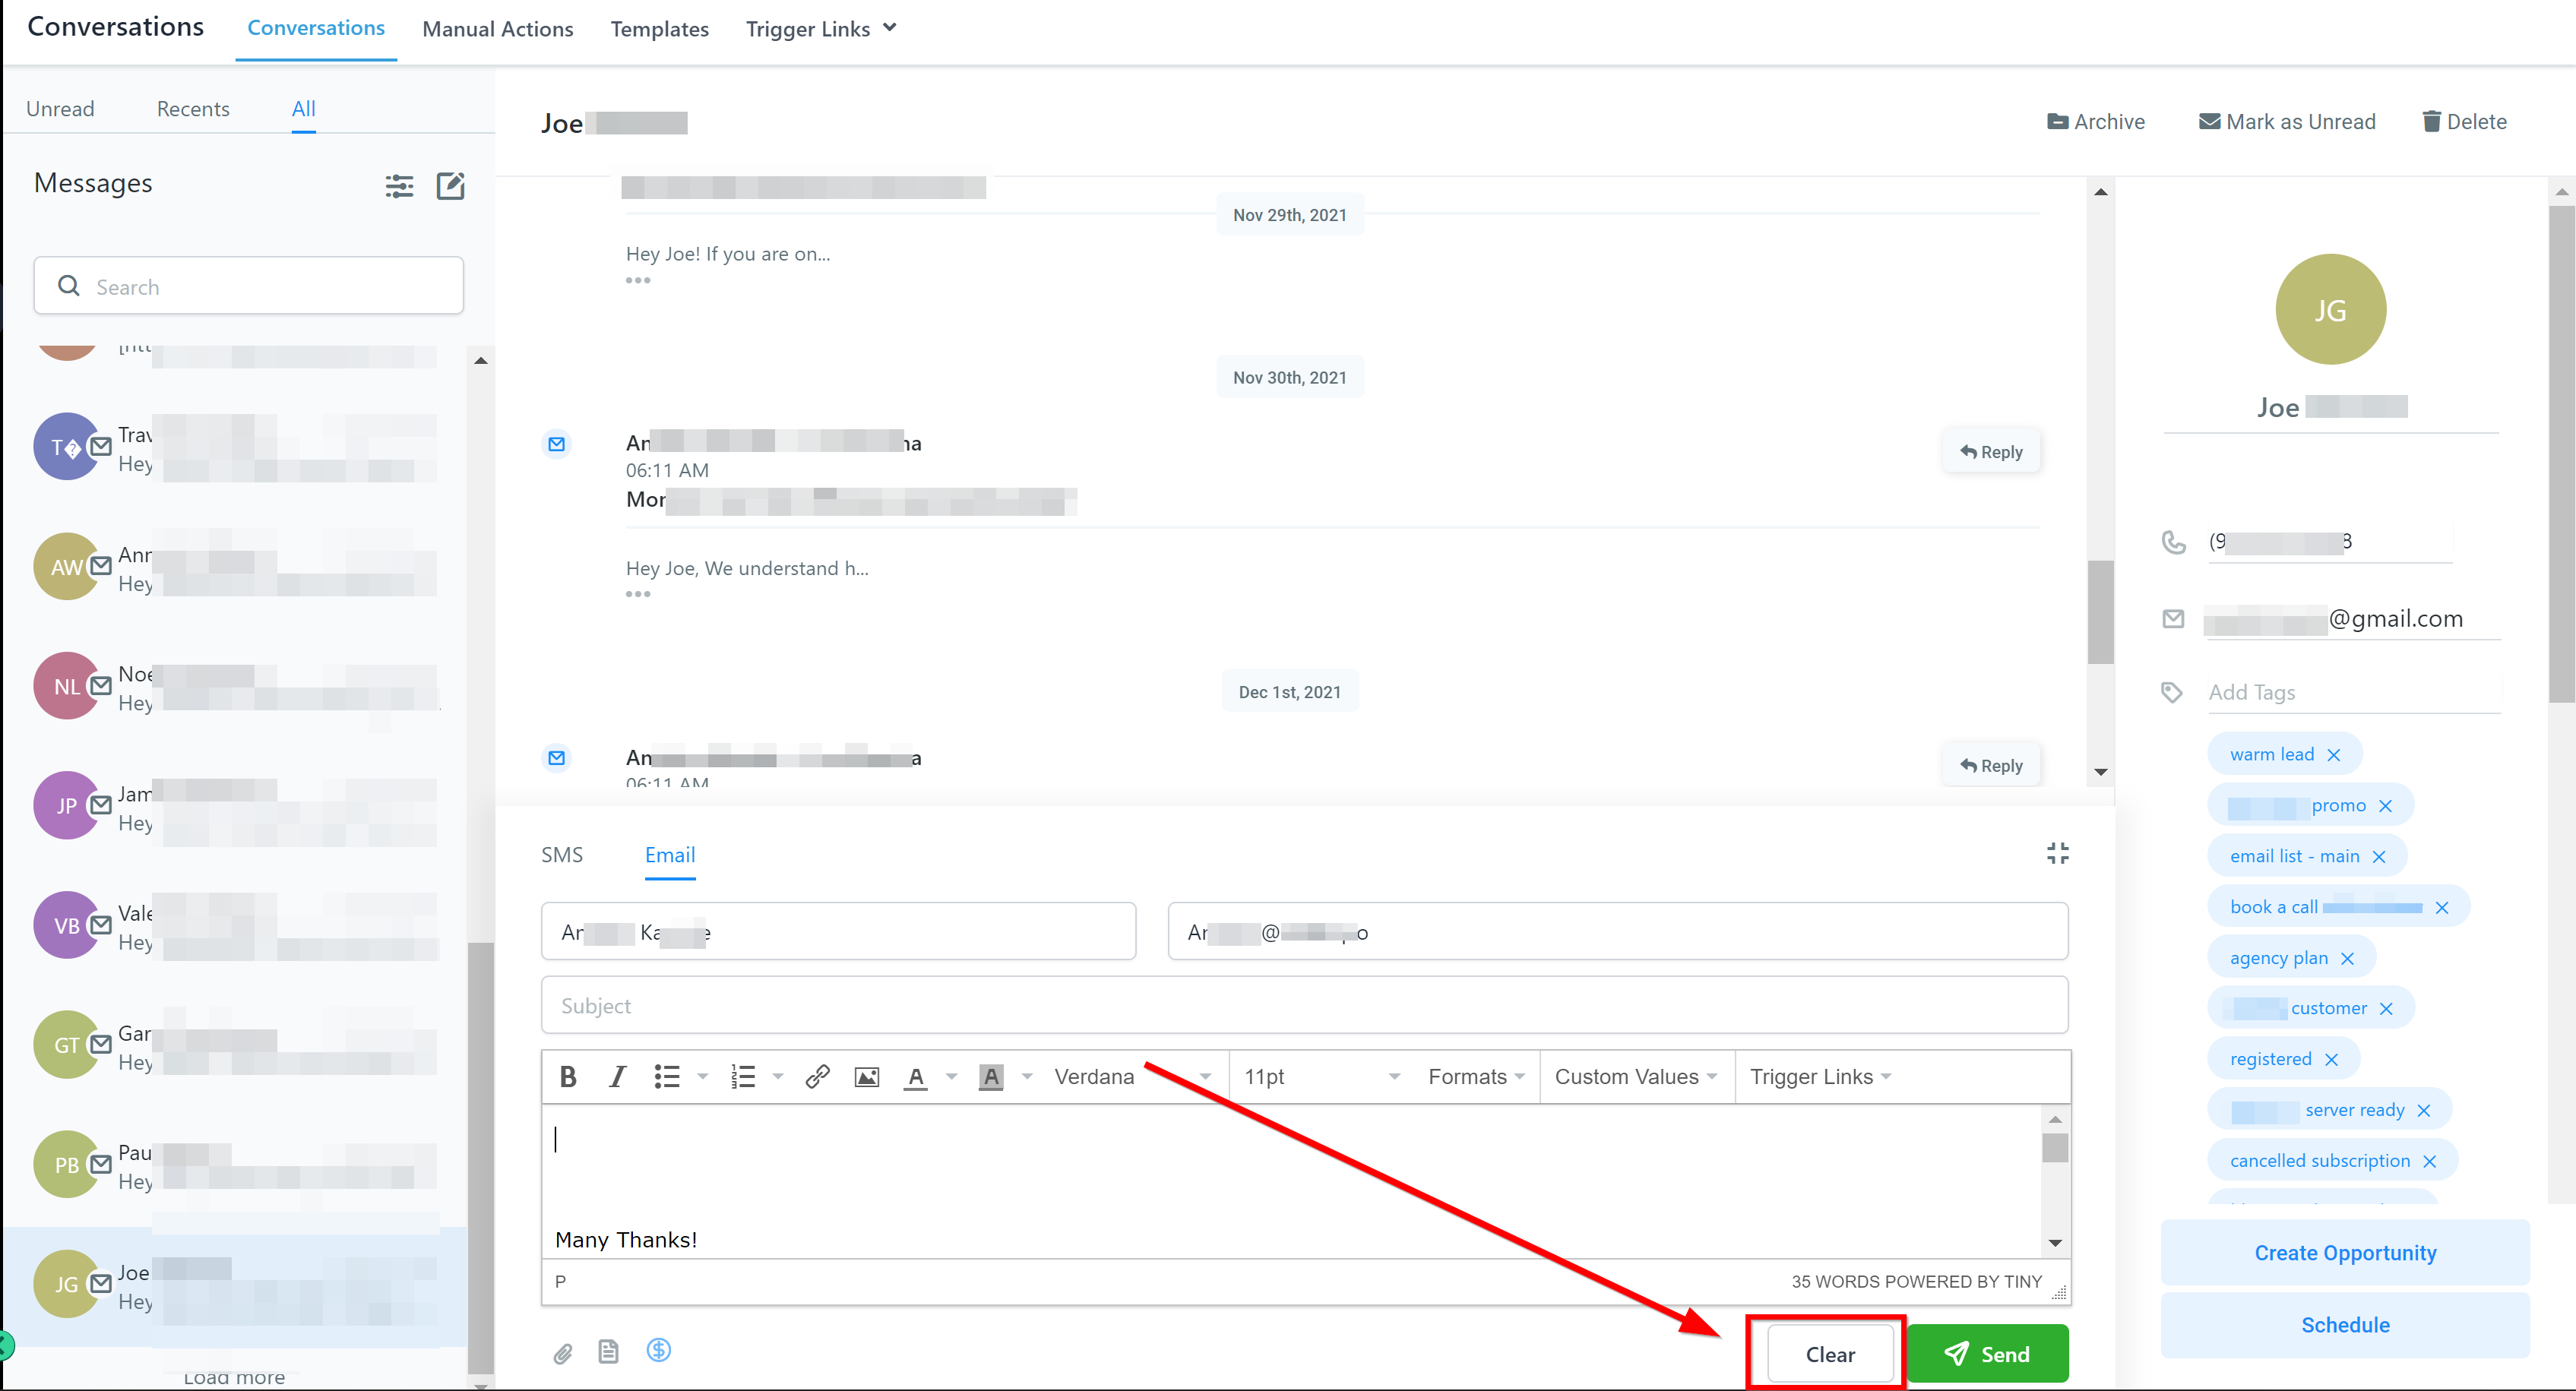Remove the warm lead tag
Image resolution: width=2576 pixels, height=1391 pixels.
coord(2333,755)
